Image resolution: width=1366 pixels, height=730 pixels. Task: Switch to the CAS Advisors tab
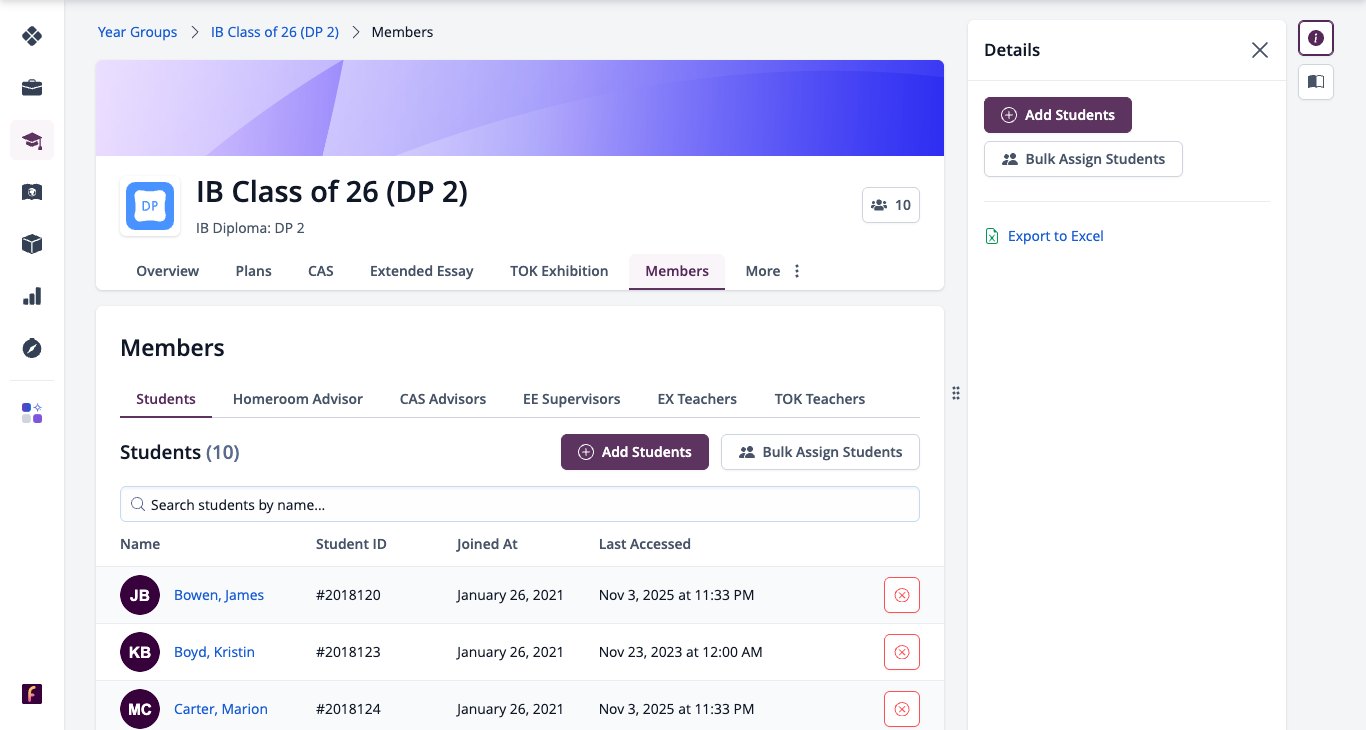[x=443, y=399]
